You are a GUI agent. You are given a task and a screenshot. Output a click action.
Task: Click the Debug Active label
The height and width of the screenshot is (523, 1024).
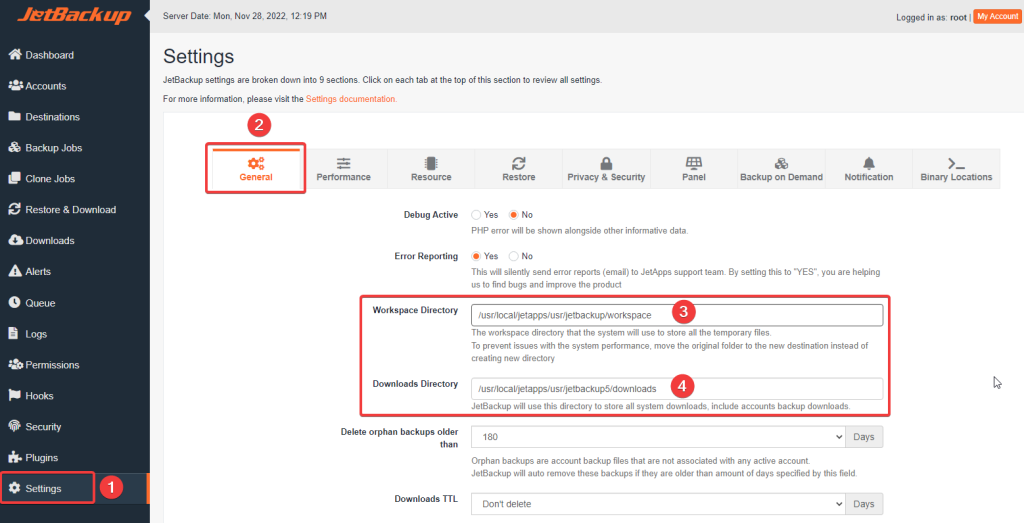pyautogui.click(x=431, y=215)
